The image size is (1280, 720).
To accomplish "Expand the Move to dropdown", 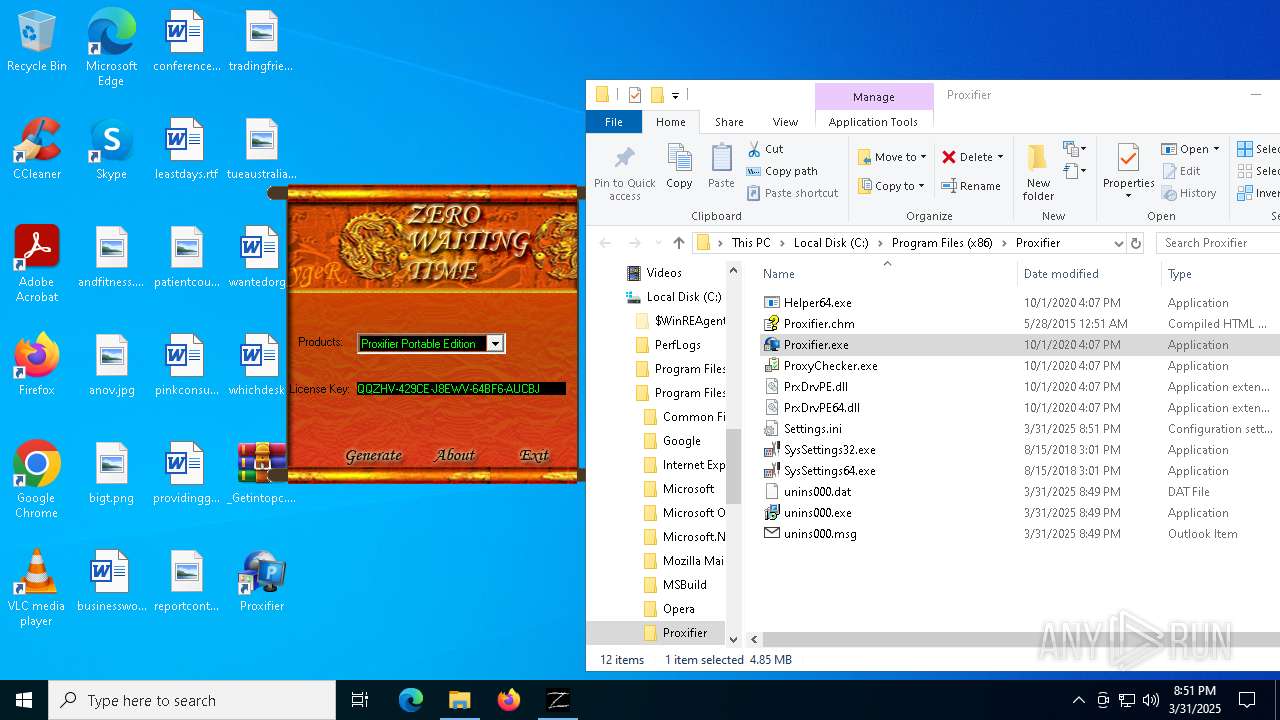I will click(x=923, y=157).
